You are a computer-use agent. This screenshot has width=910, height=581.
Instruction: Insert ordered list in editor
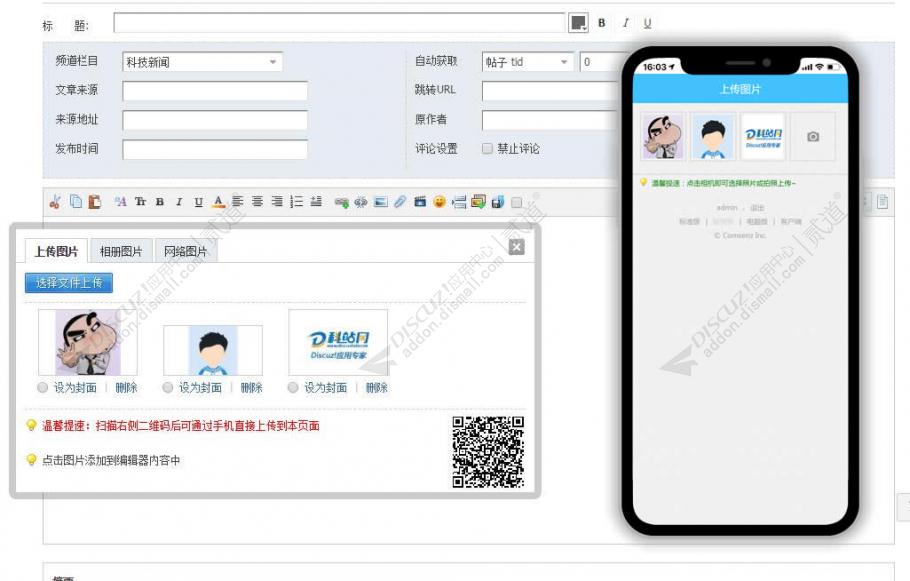point(297,201)
